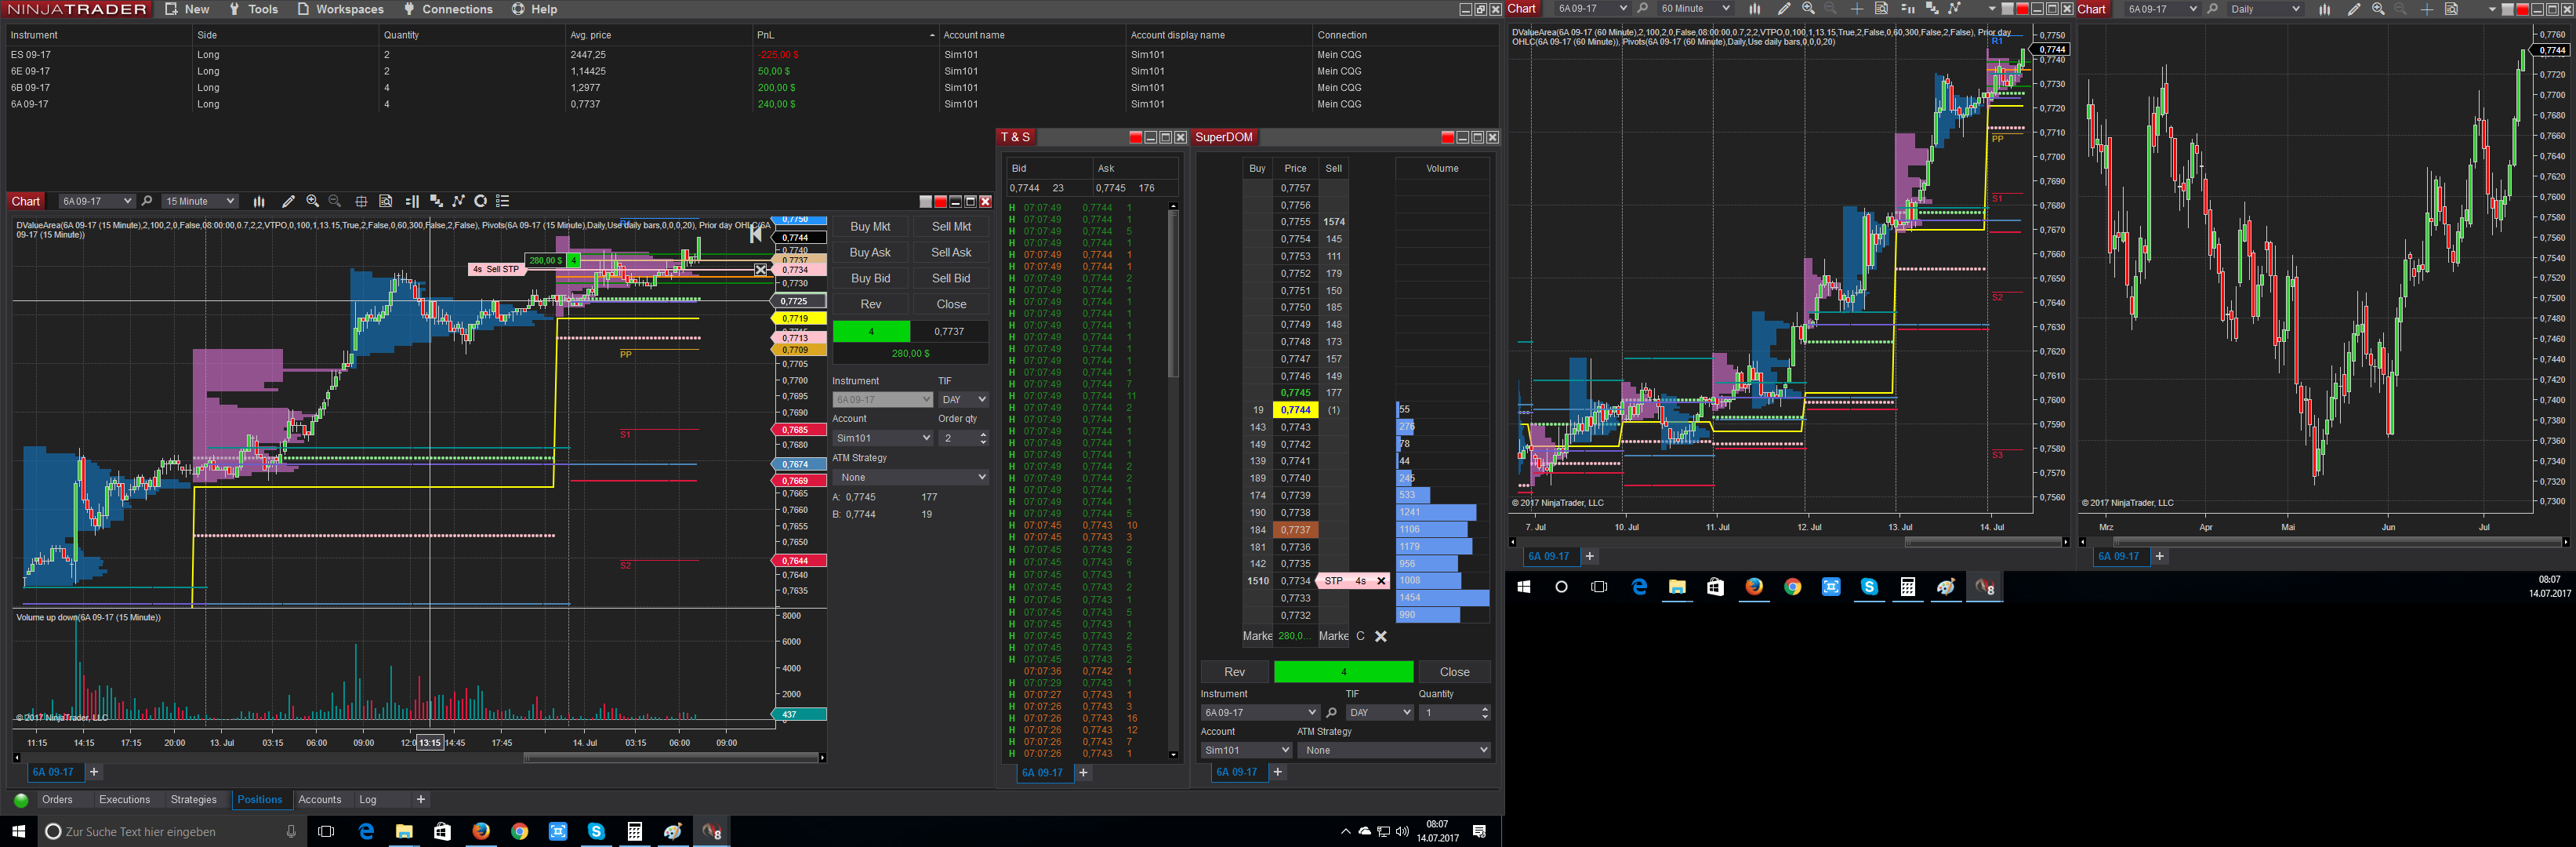Open drawing tools pencil in Daily chart
Screen dimensions: 2576x847
pyautogui.click(x=2353, y=9)
